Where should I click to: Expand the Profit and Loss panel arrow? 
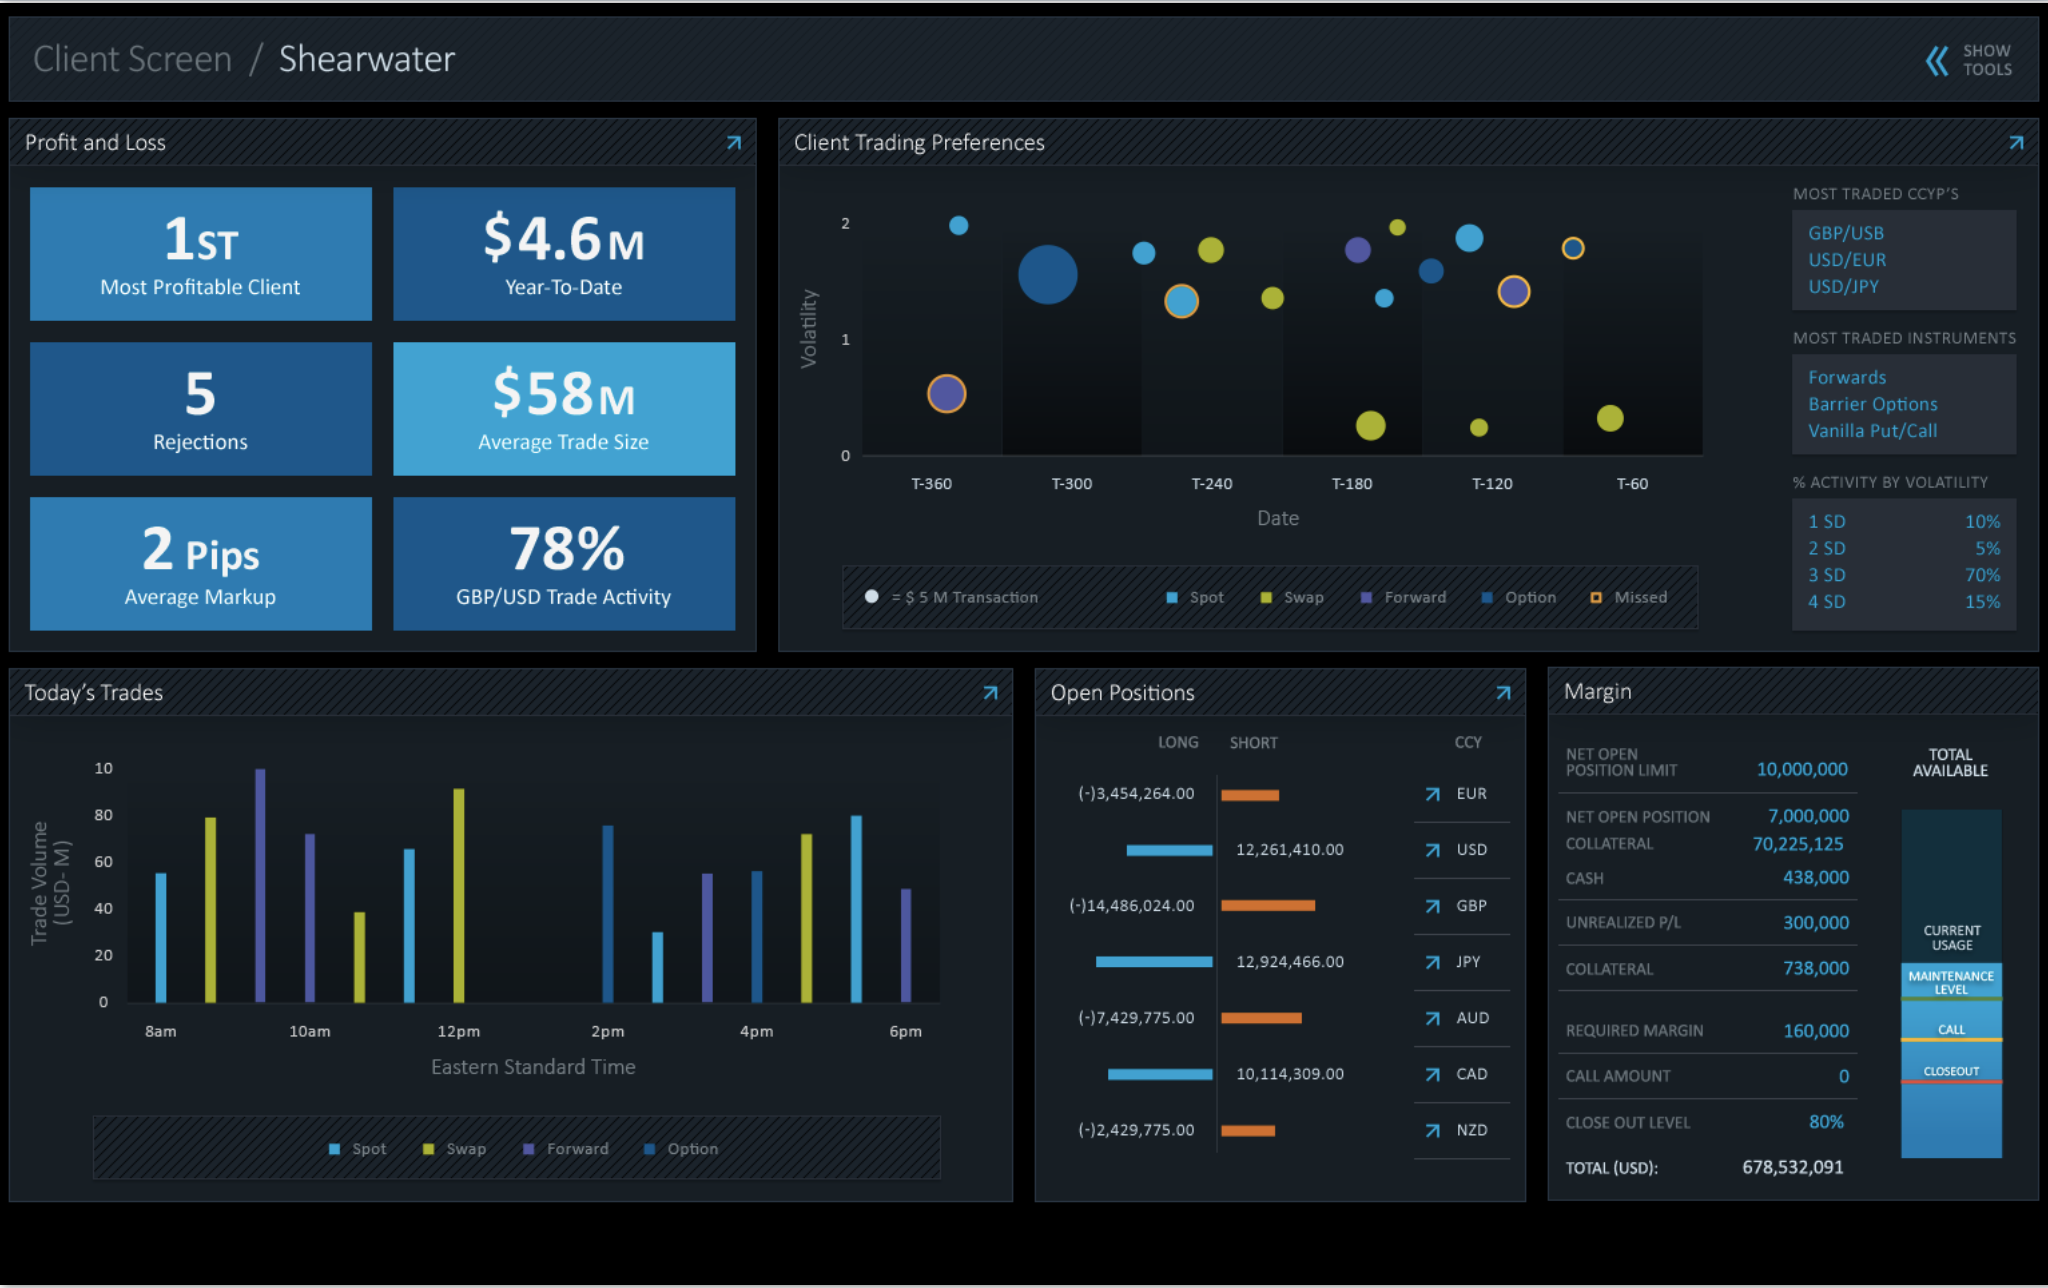coord(734,143)
